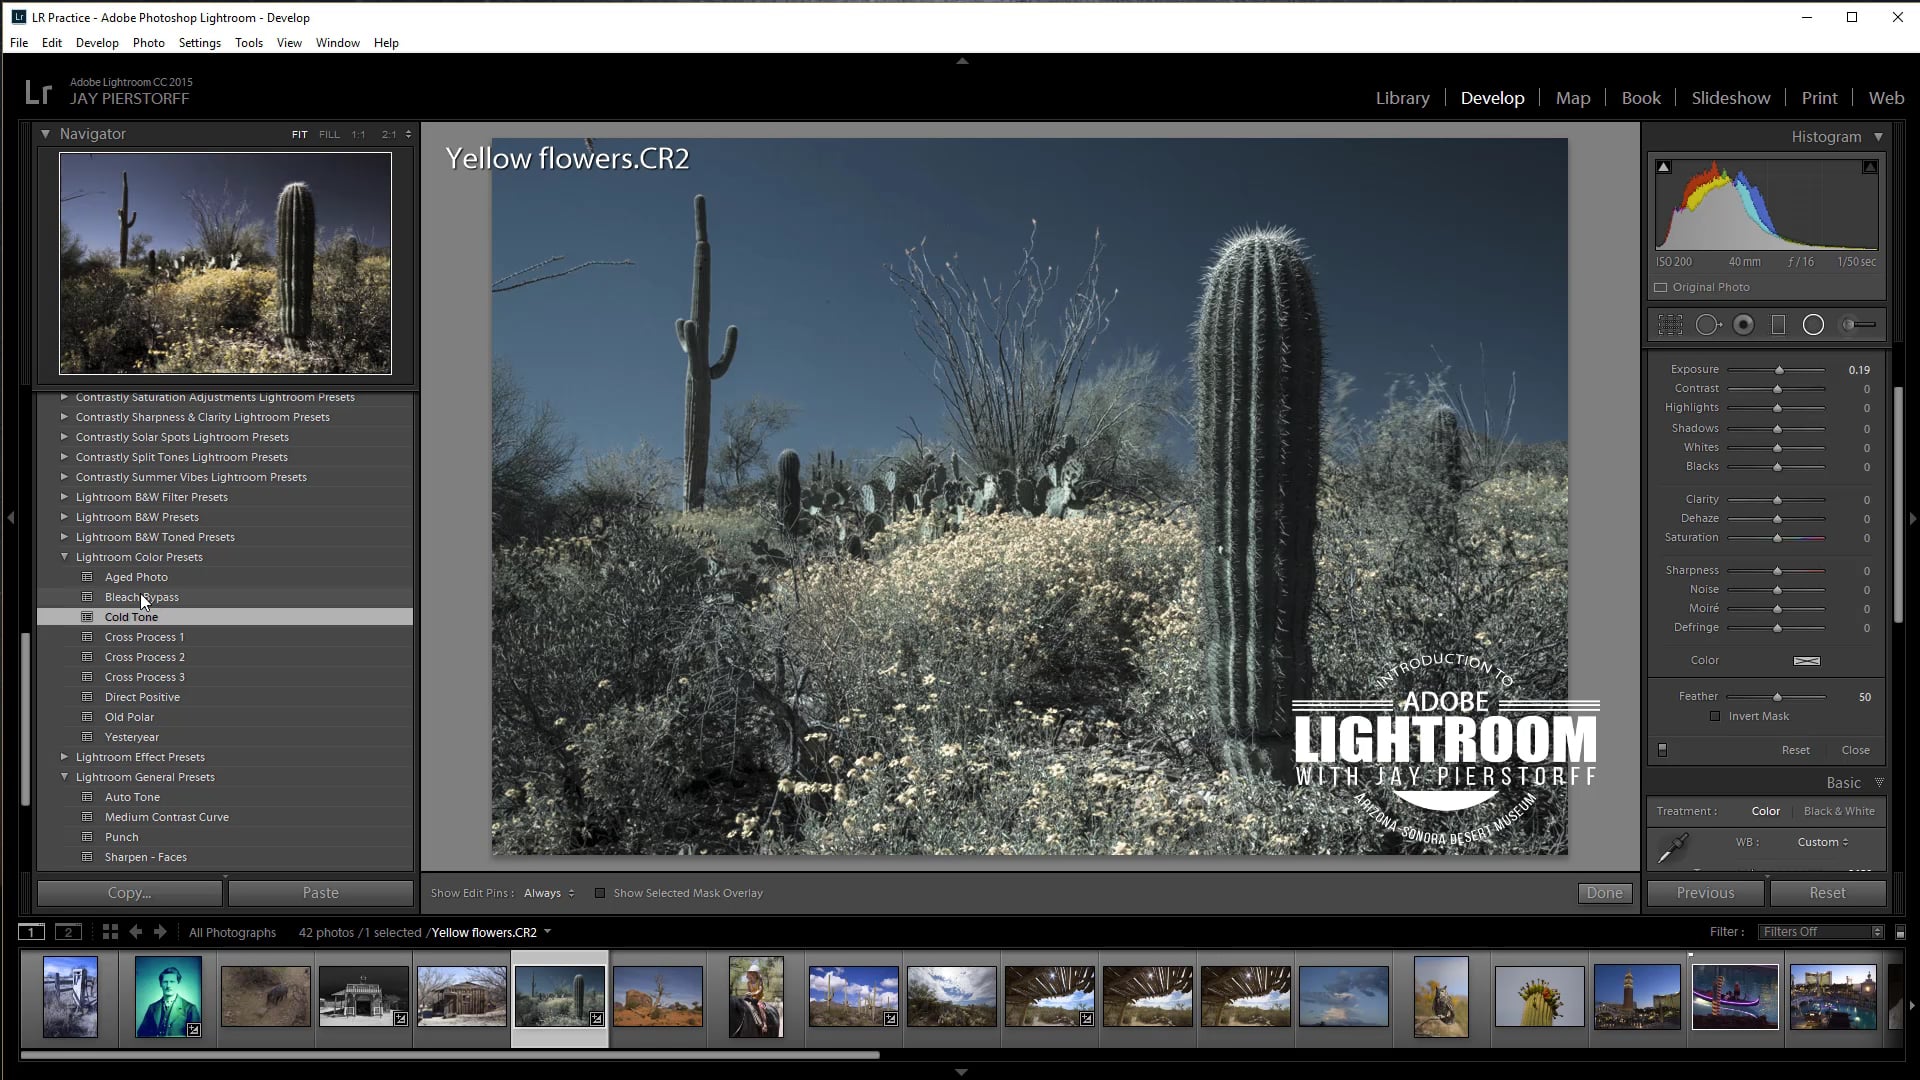Open the WB Custom dropdown
Screen dimensions: 1920x1080
pos(1822,842)
